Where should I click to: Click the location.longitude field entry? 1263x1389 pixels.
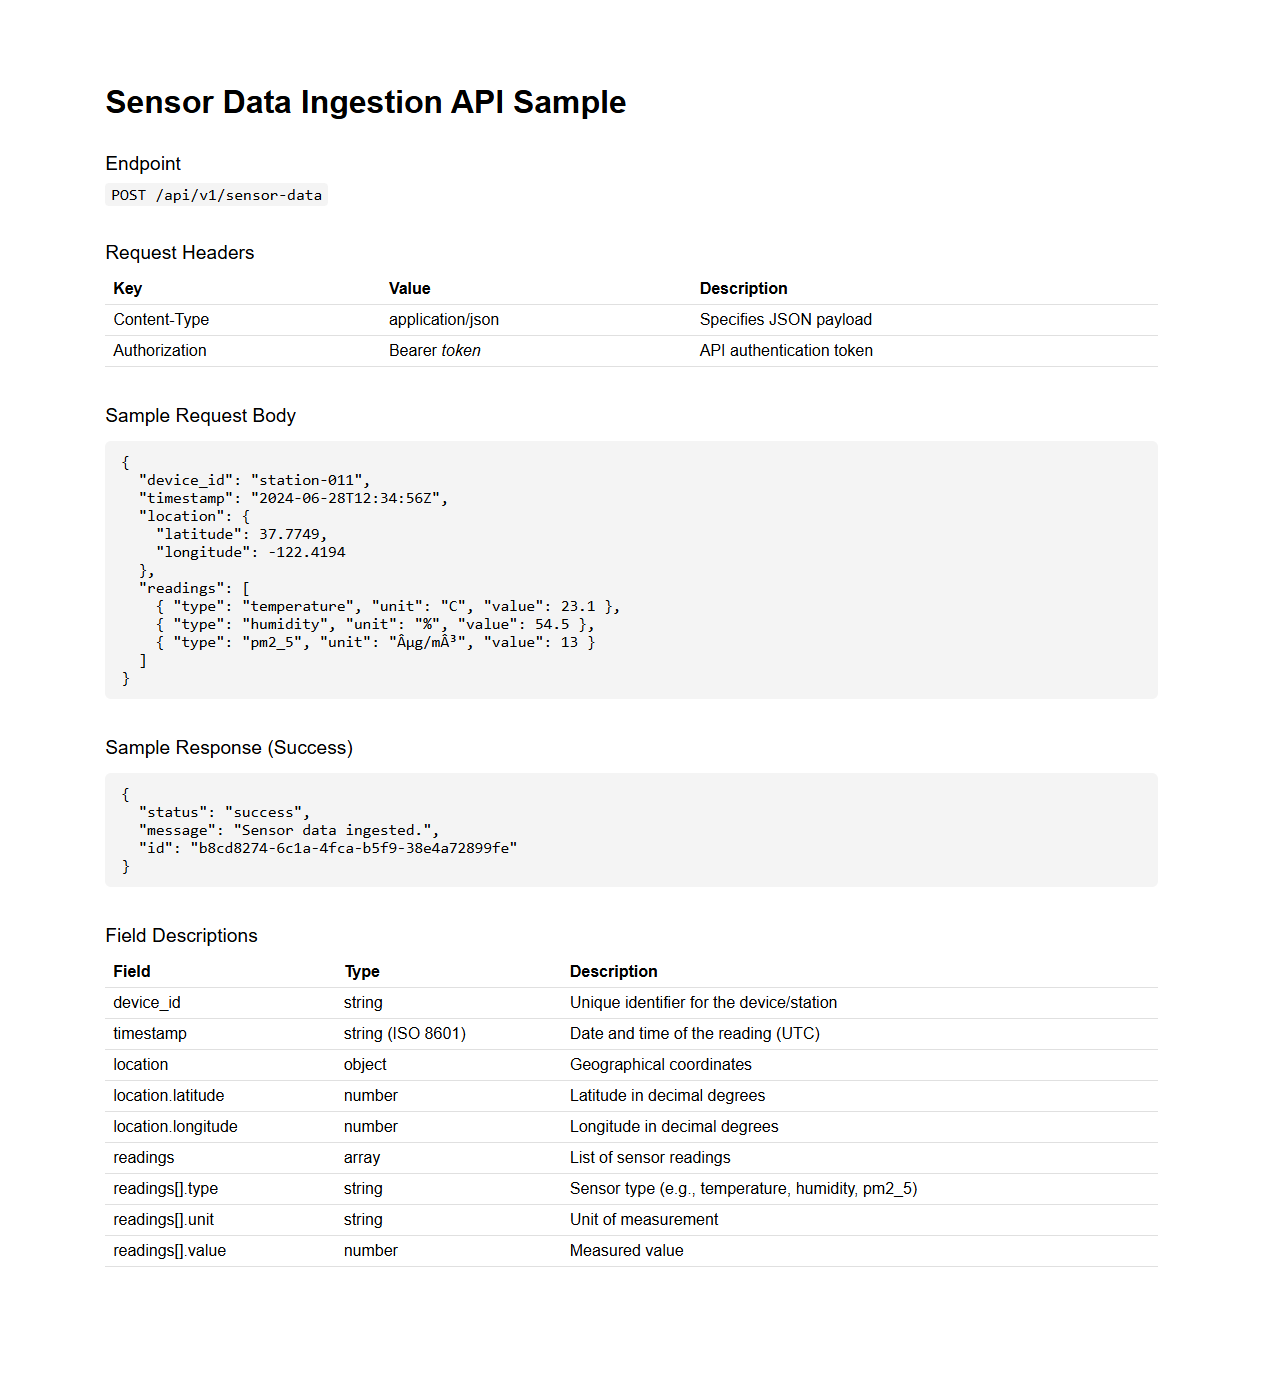175,1126
